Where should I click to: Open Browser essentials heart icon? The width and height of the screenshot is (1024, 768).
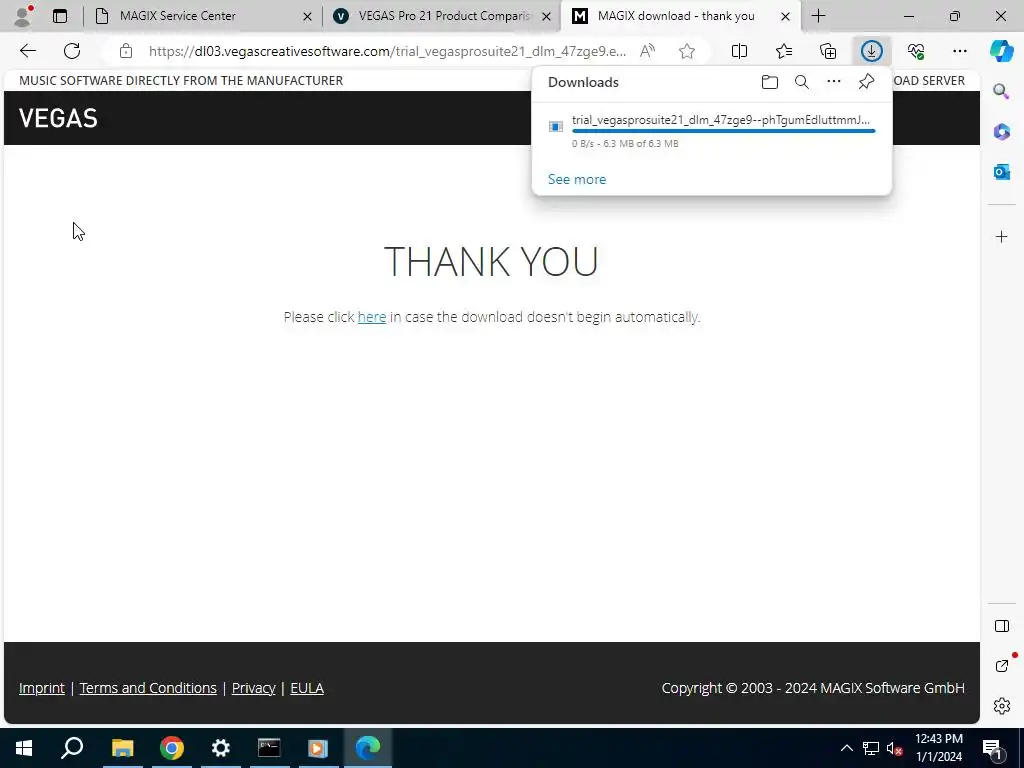pyautogui.click(x=916, y=51)
